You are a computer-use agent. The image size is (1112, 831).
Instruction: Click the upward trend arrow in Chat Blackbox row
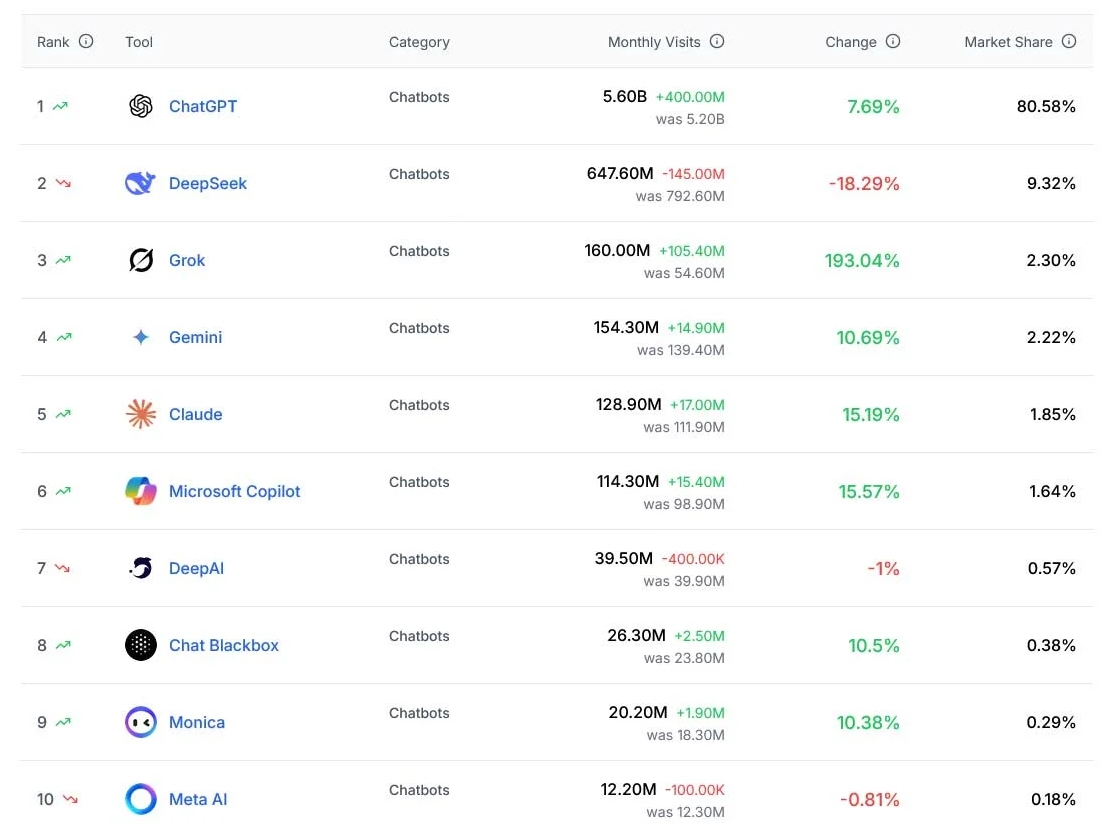tap(63, 645)
